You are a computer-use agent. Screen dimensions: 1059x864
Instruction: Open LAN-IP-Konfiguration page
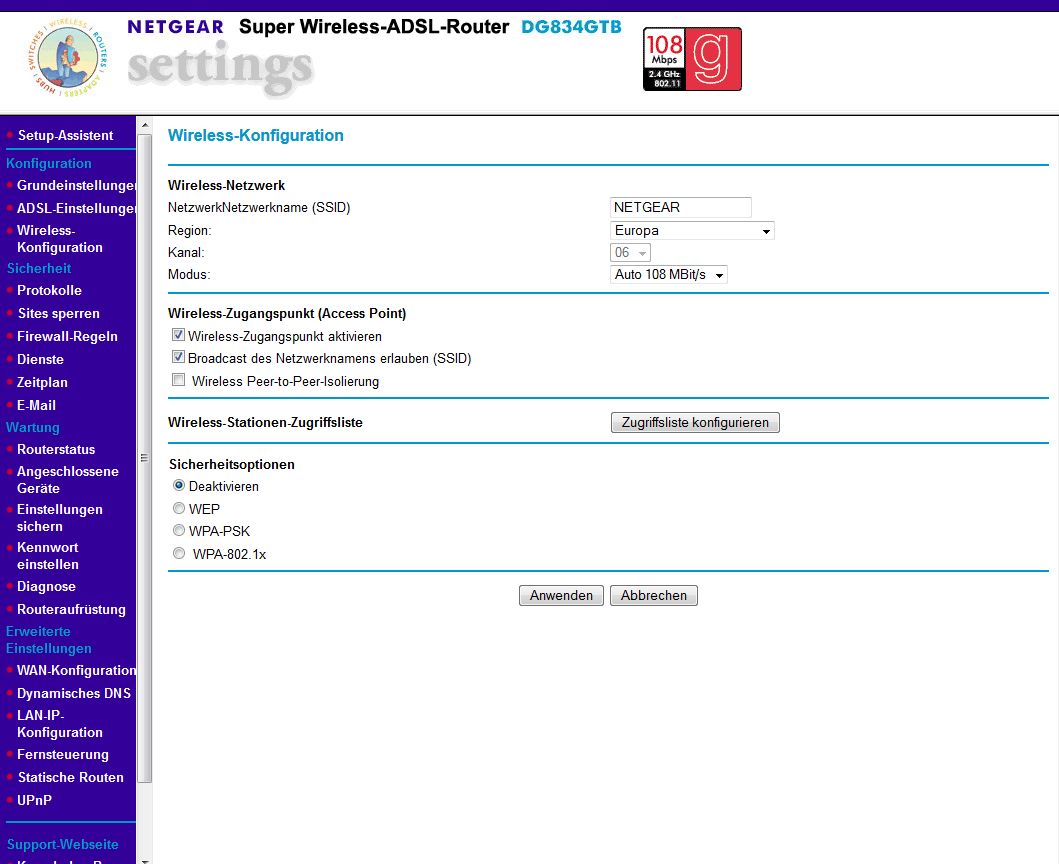point(59,723)
